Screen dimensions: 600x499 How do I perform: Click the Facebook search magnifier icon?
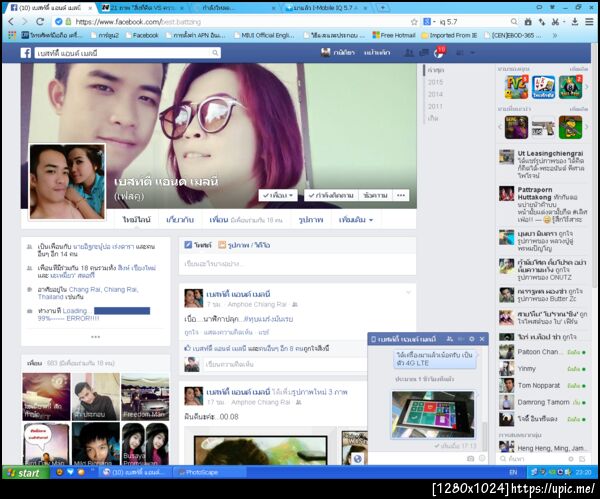coord(215,53)
